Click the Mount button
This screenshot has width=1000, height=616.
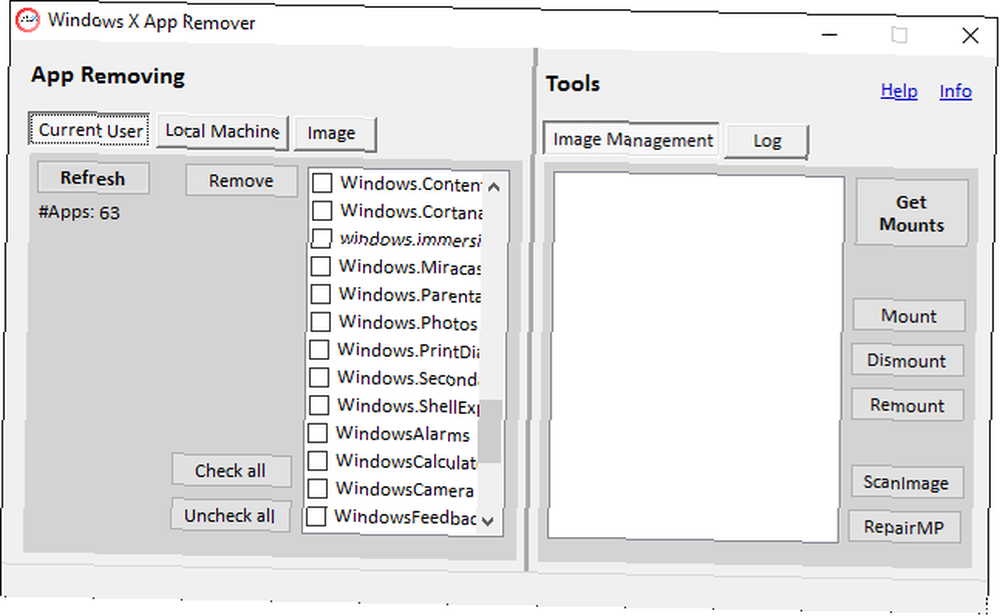click(x=909, y=316)
